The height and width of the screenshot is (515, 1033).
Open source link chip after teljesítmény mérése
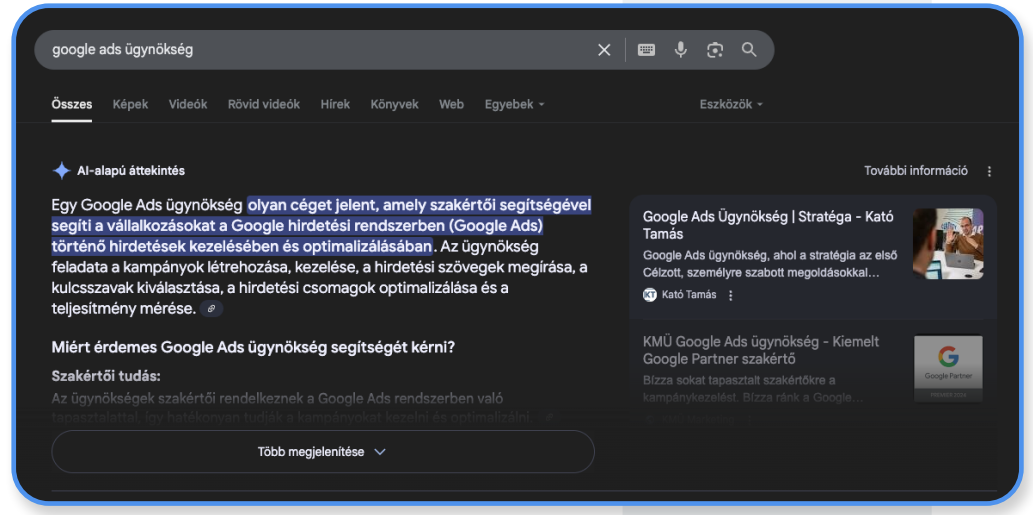211,308
